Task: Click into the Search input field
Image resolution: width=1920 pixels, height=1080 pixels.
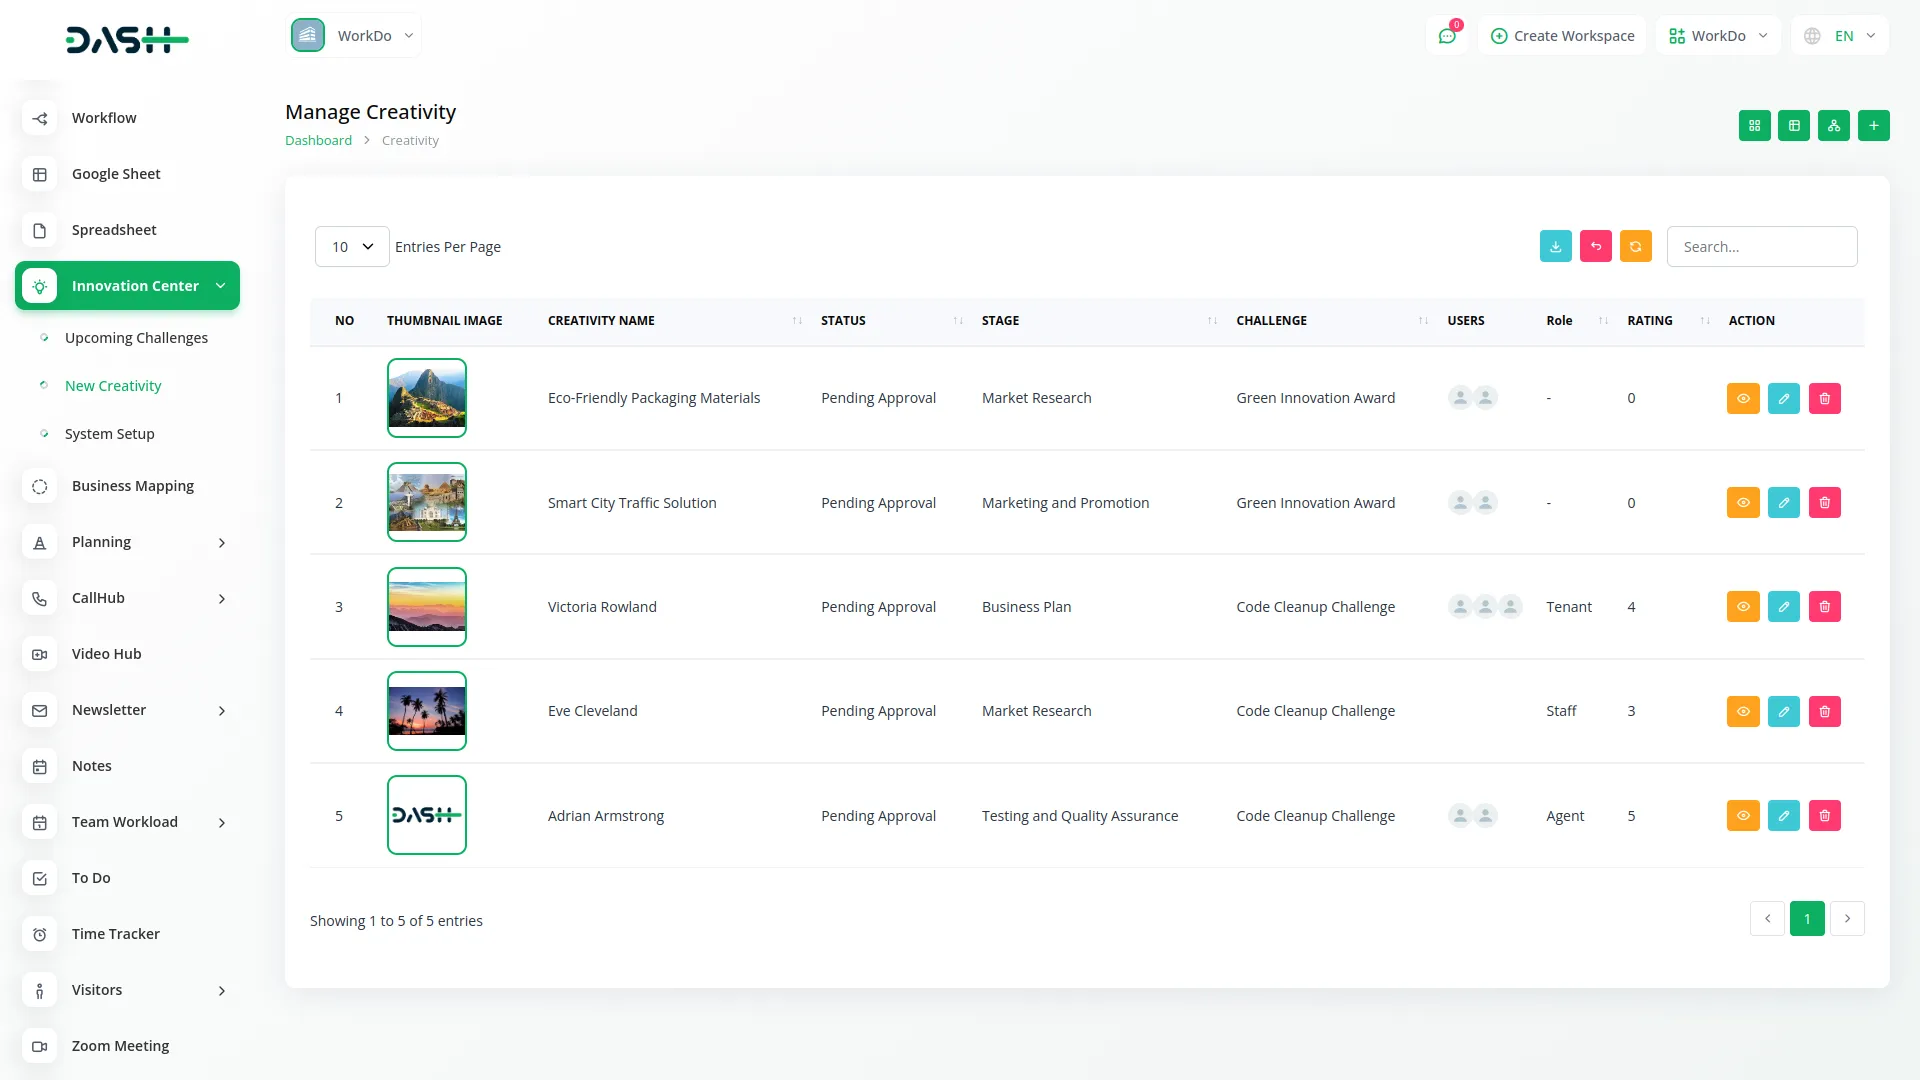Action: 1761,247
